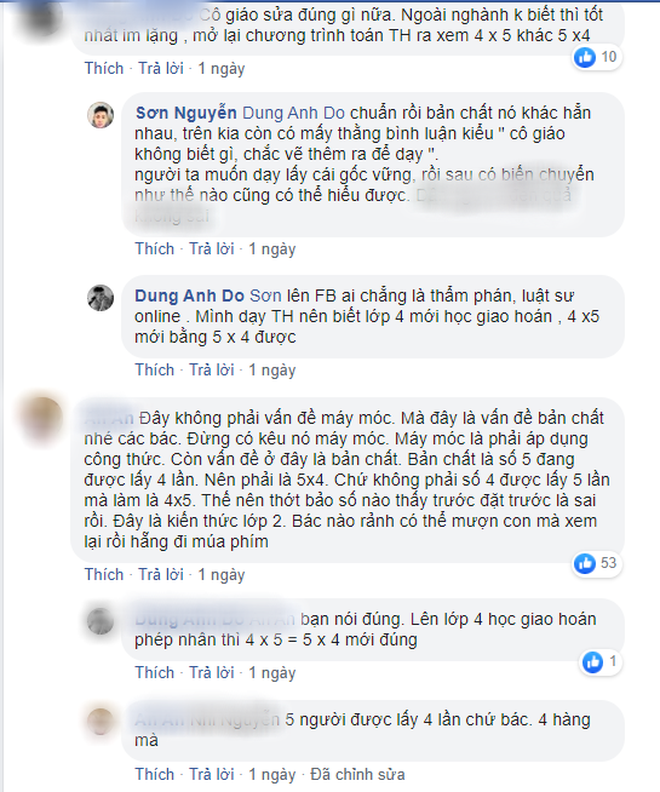Open avatar of the máy móc comment author
The width and height of the screenshot is (660, 792).
[x=42, y=420]
